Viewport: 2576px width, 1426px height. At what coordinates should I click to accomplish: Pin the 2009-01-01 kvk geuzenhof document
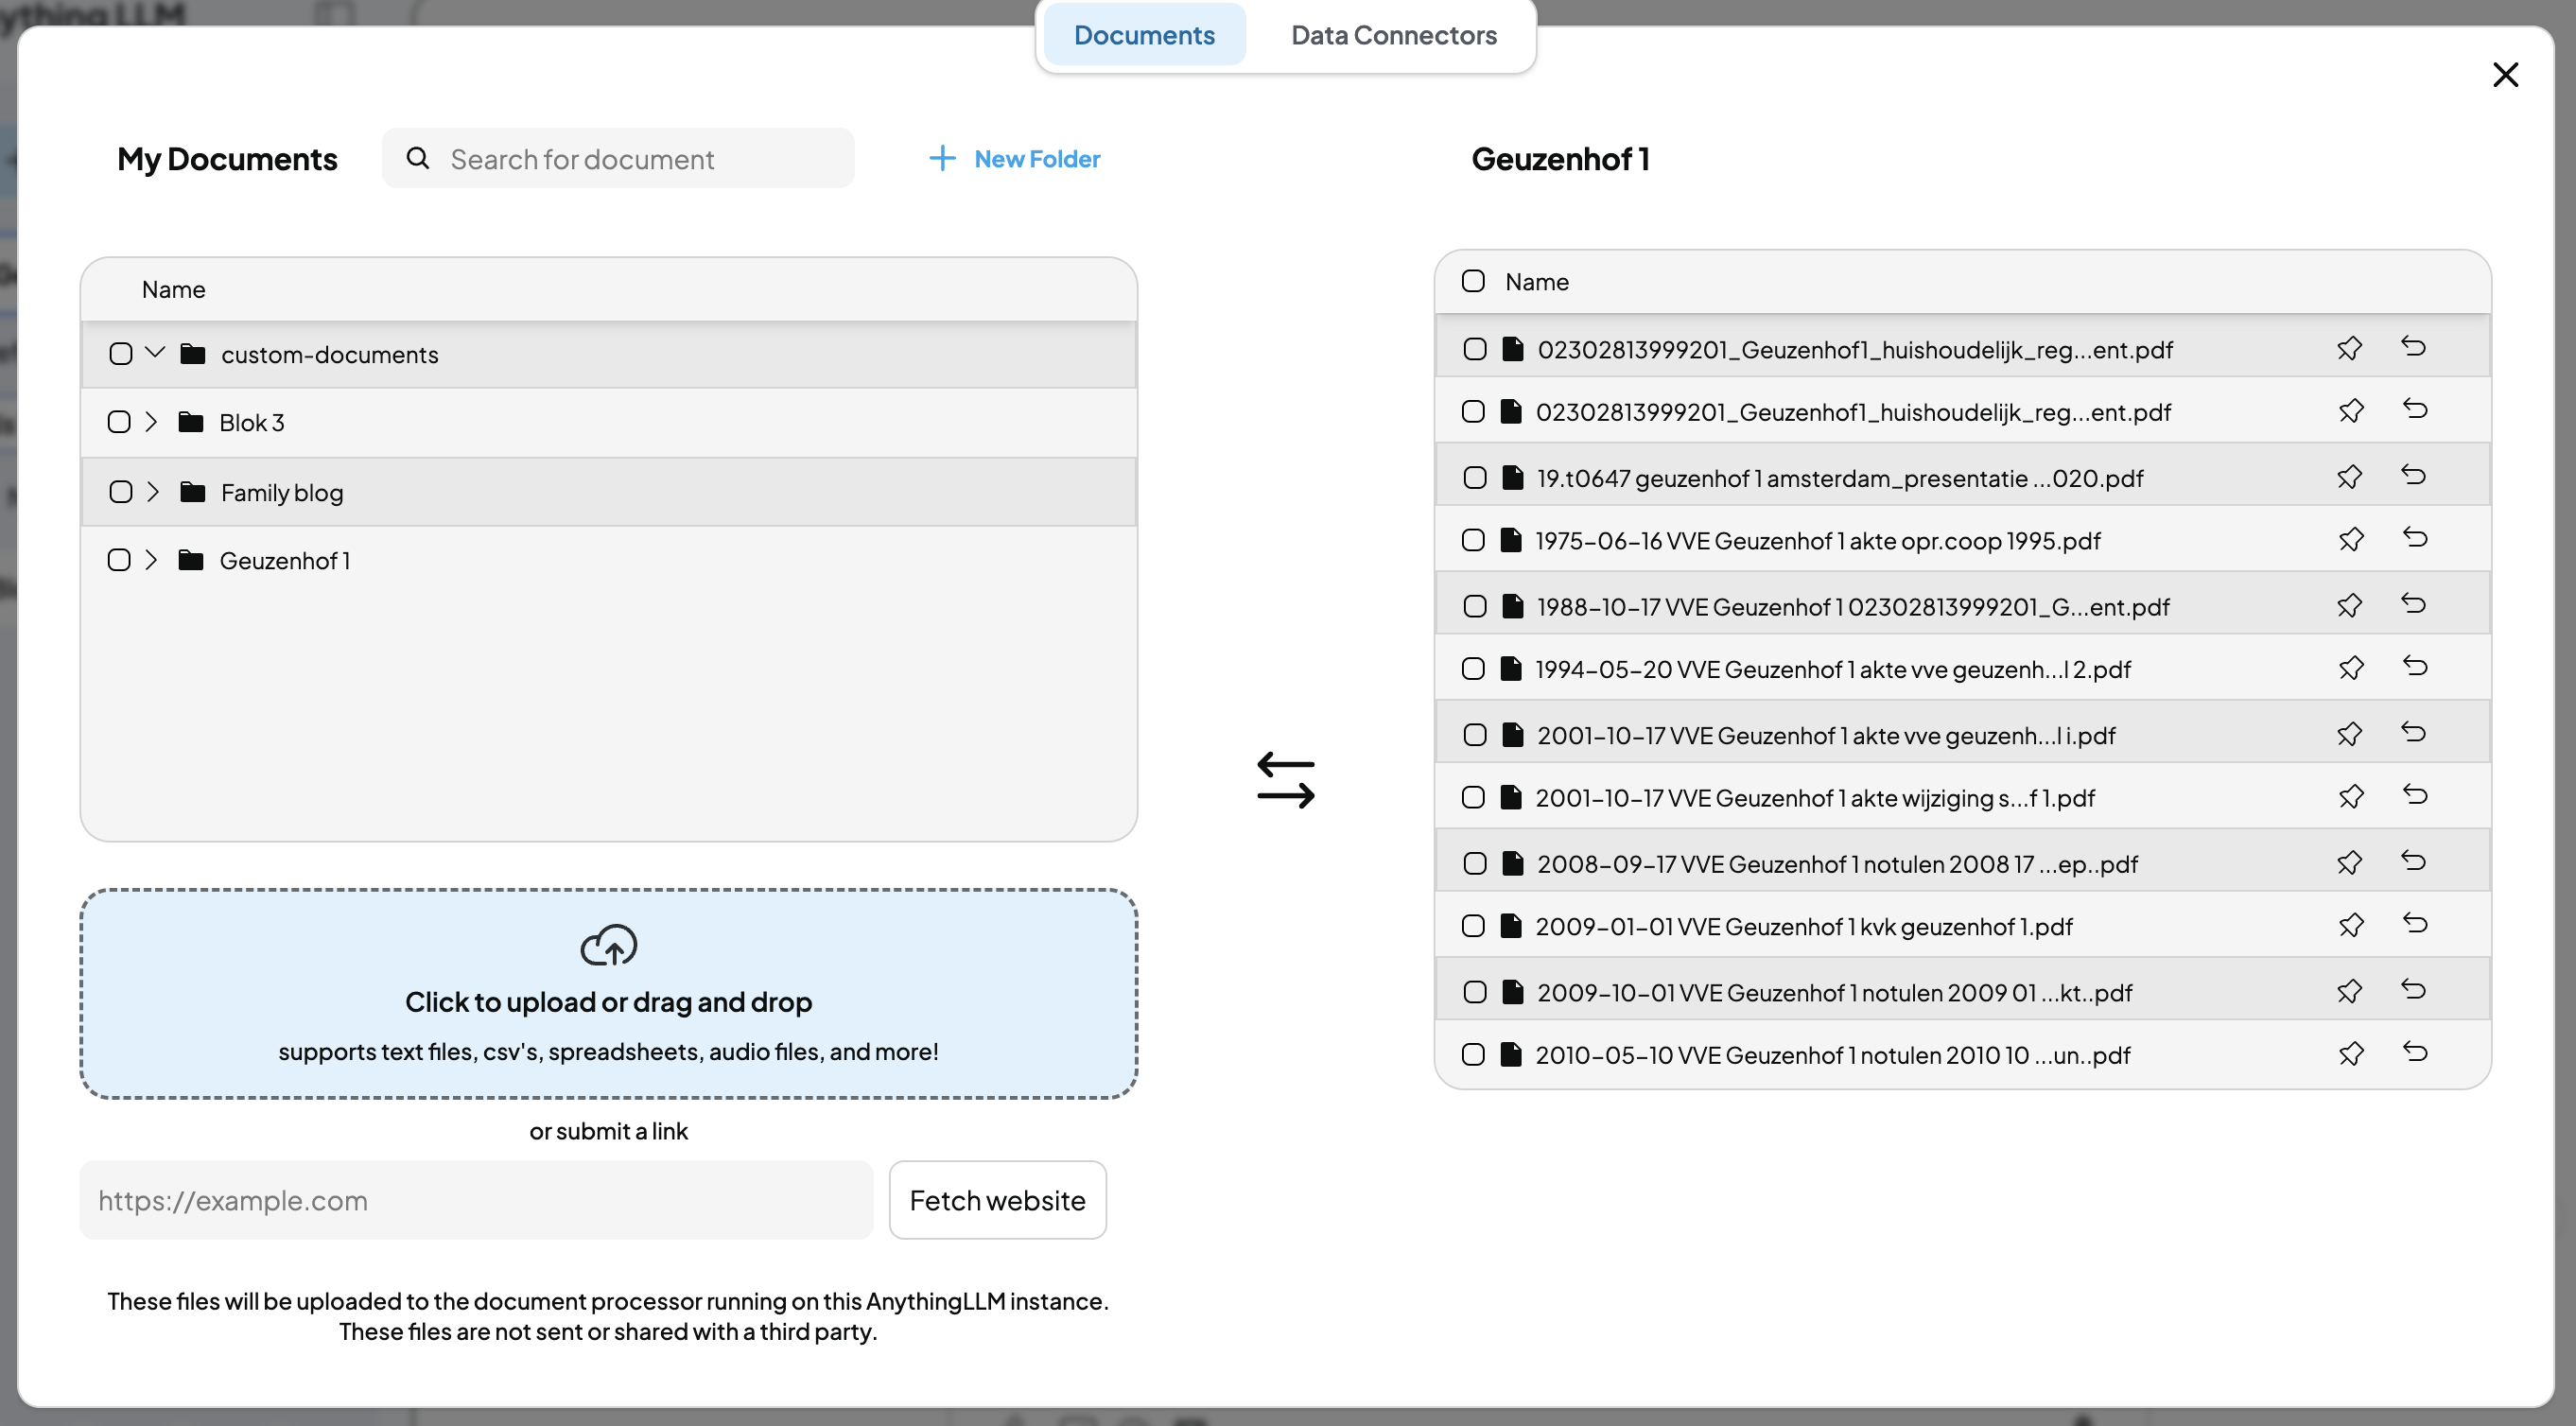[2350, 926]
